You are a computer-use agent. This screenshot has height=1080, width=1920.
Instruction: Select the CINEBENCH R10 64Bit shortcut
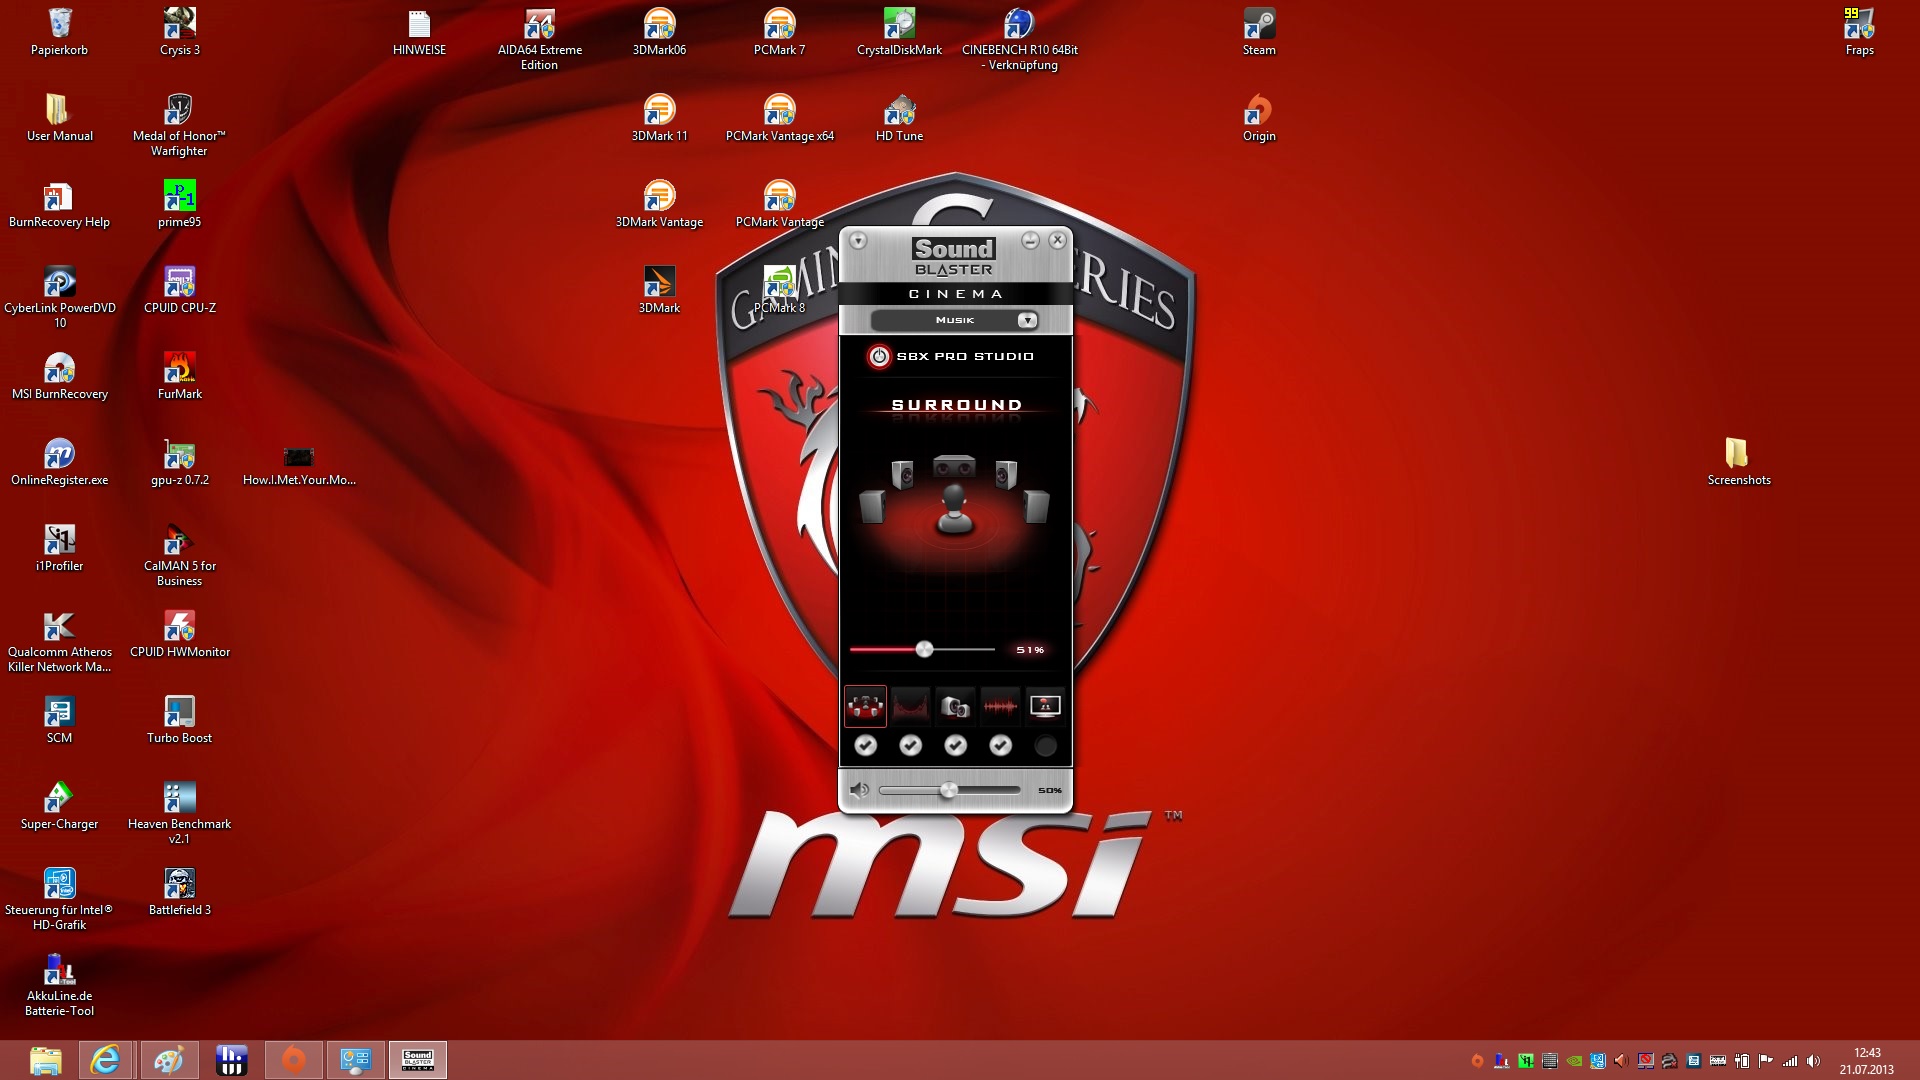click(x=1020, y=39)
